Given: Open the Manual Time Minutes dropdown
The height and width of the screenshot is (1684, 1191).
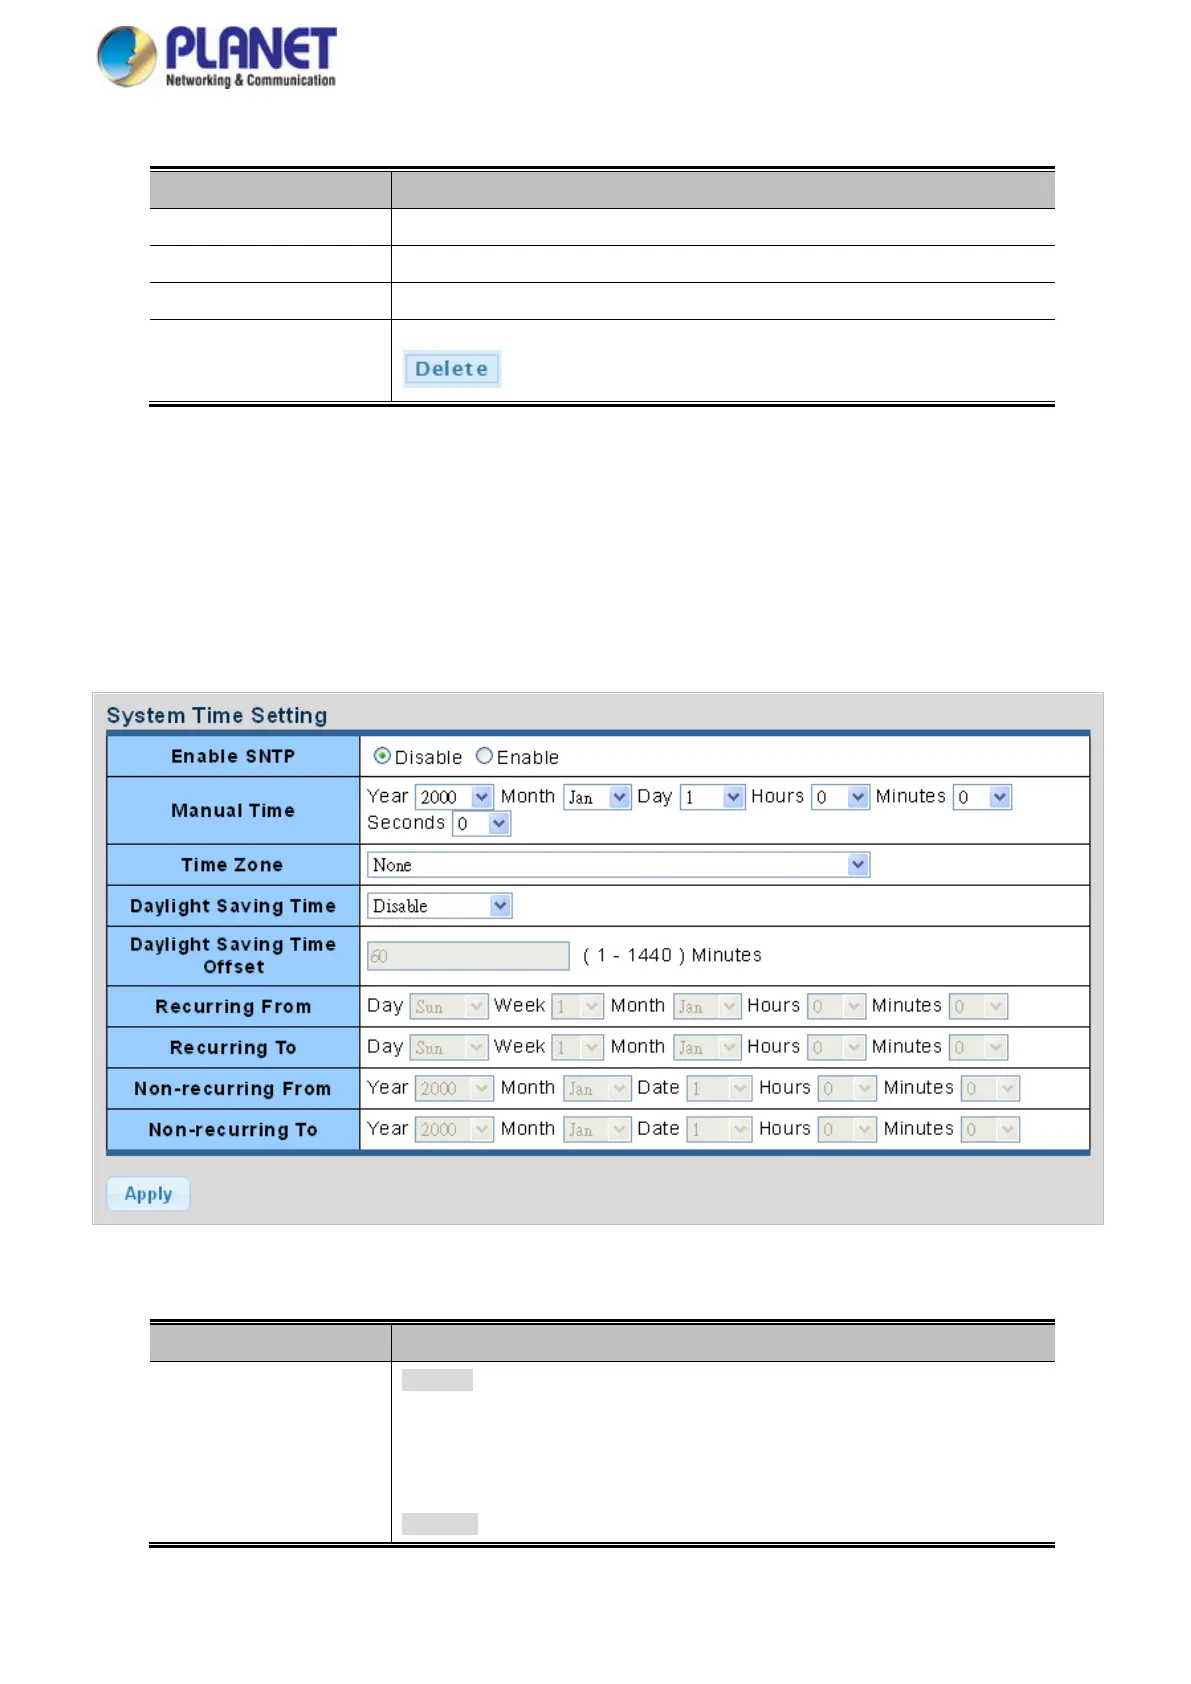Looking at the screenshot, I should click(x=982, y=797).
